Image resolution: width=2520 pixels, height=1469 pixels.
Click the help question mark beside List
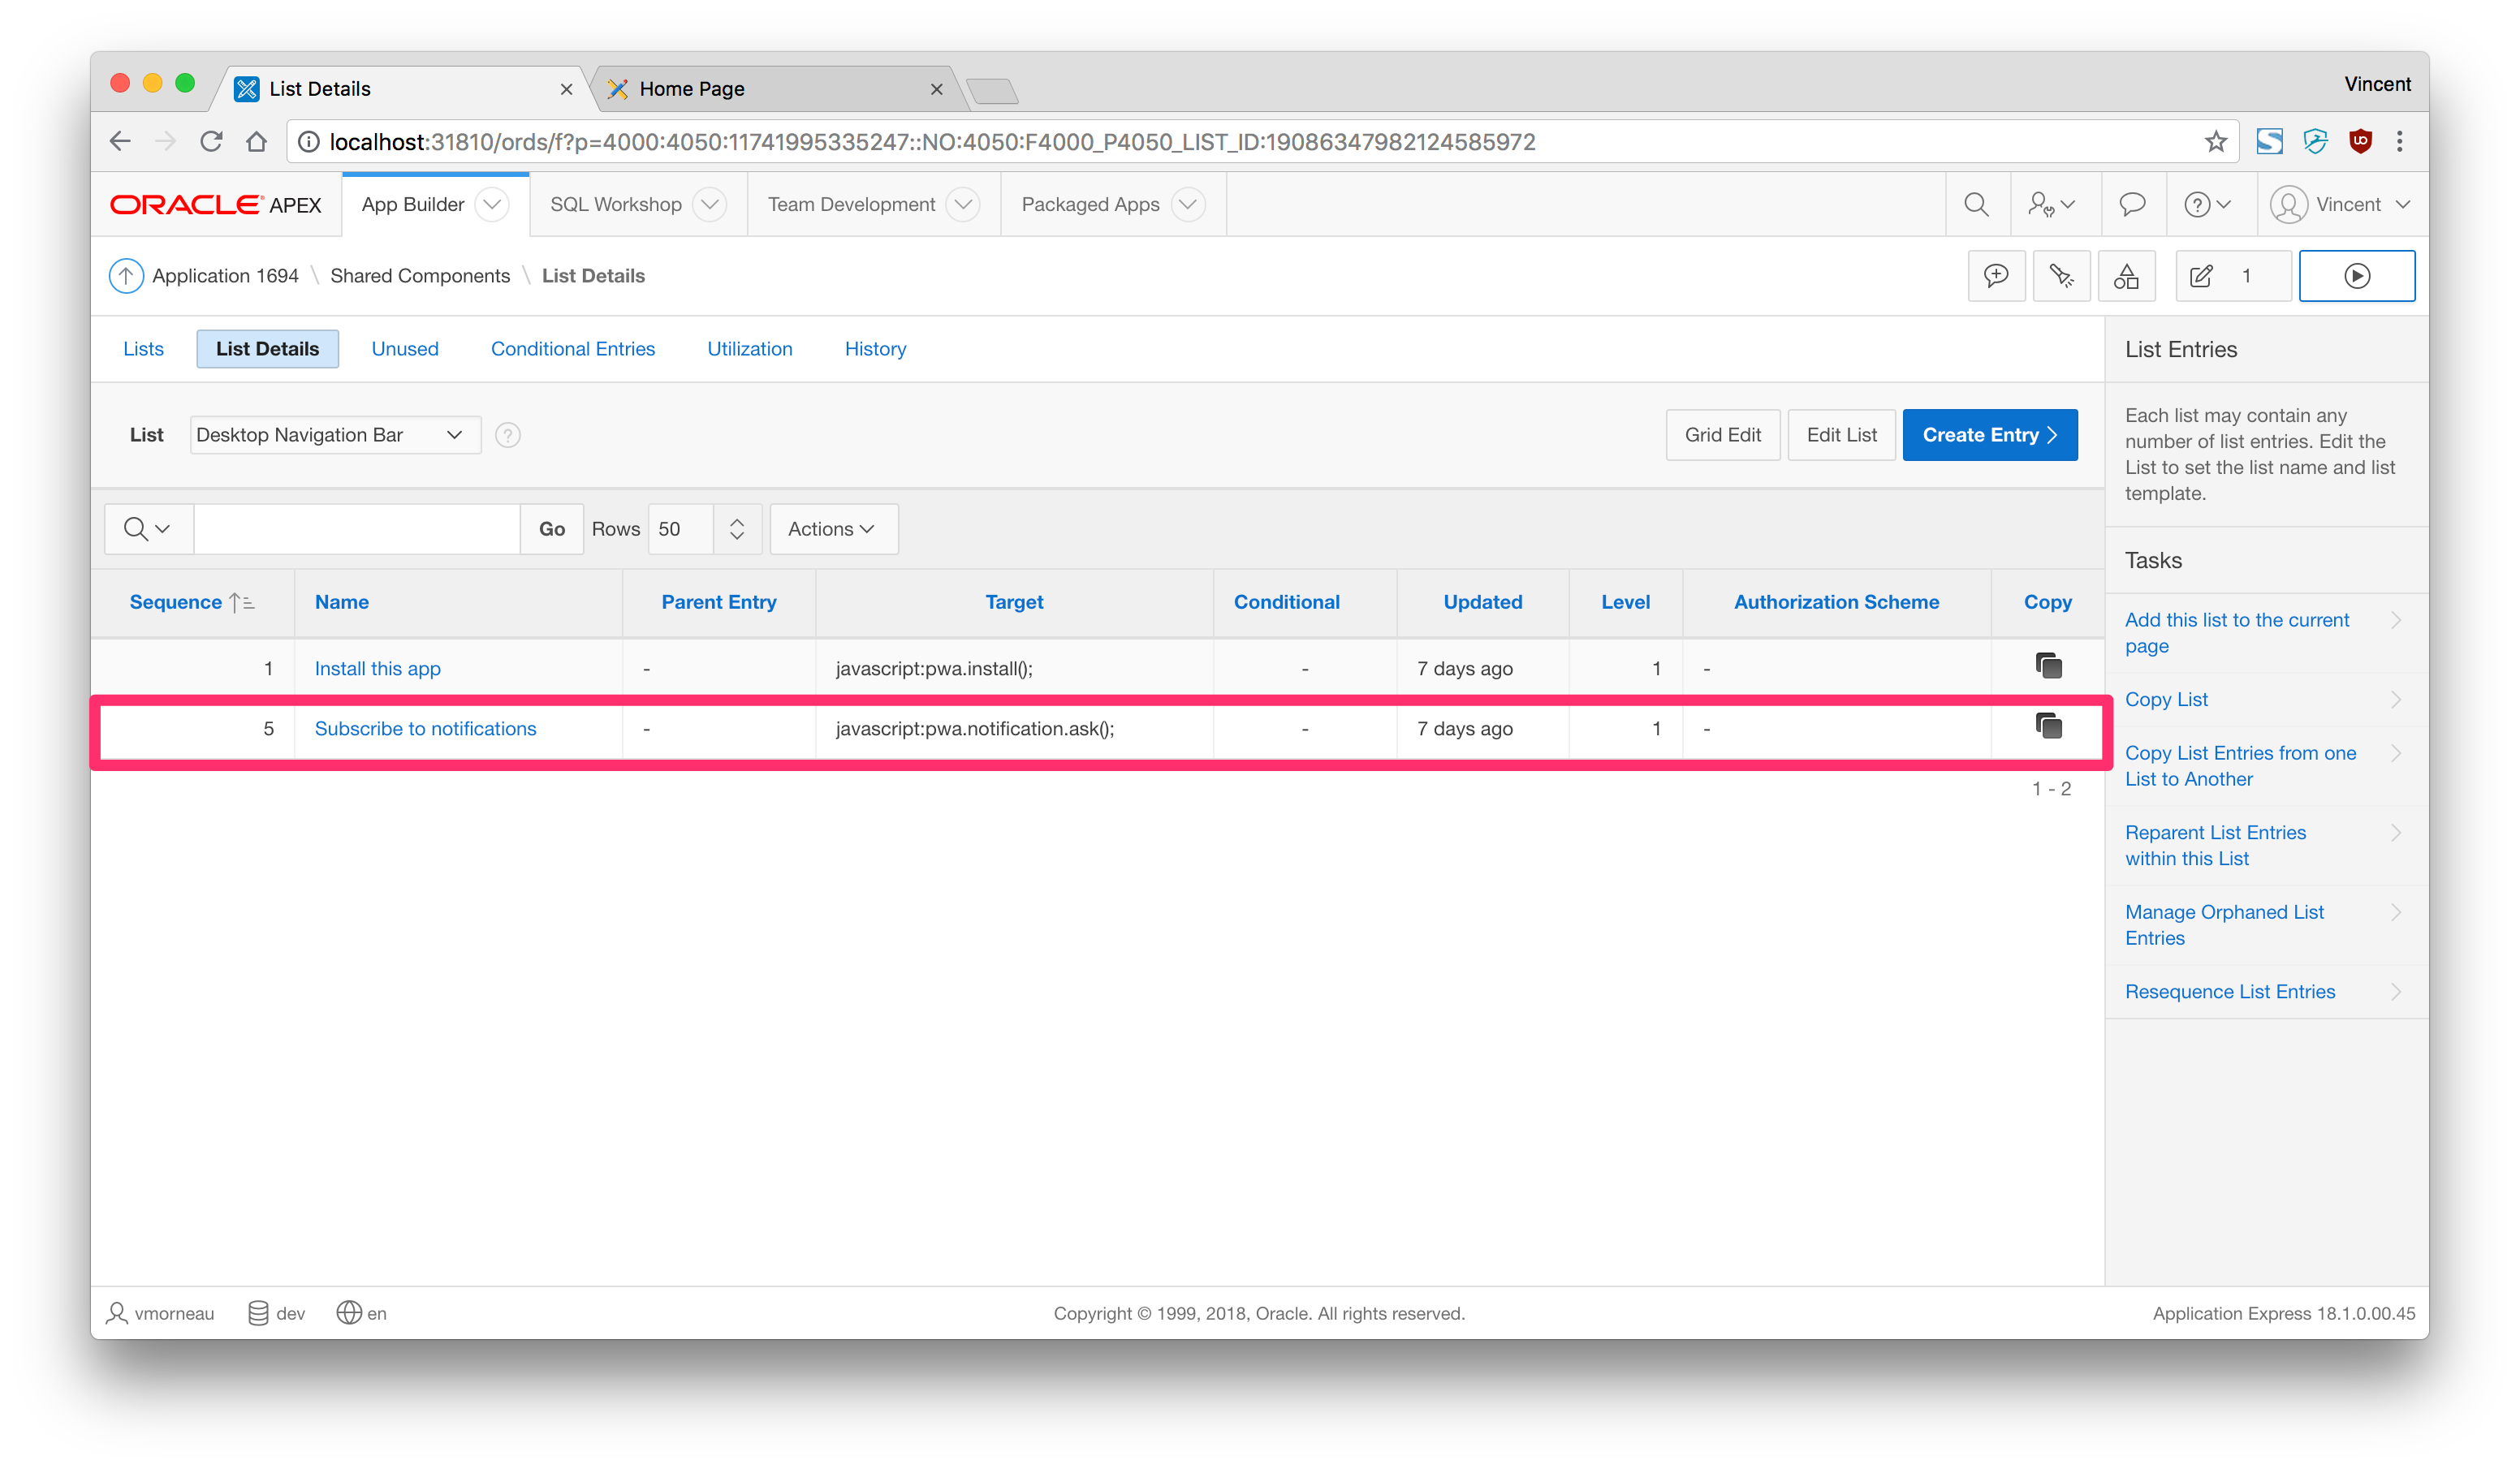pos(508,435)
